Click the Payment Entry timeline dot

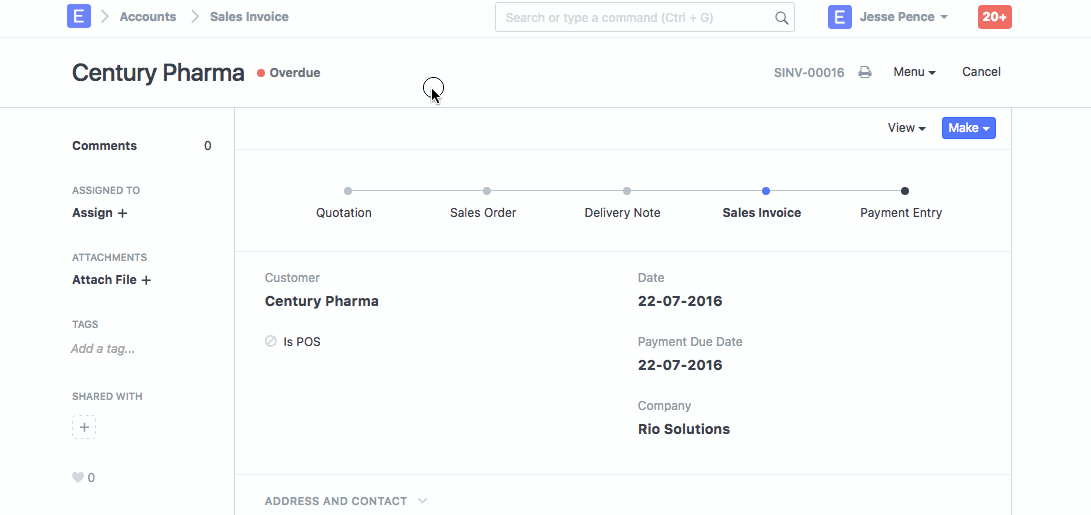904,191
